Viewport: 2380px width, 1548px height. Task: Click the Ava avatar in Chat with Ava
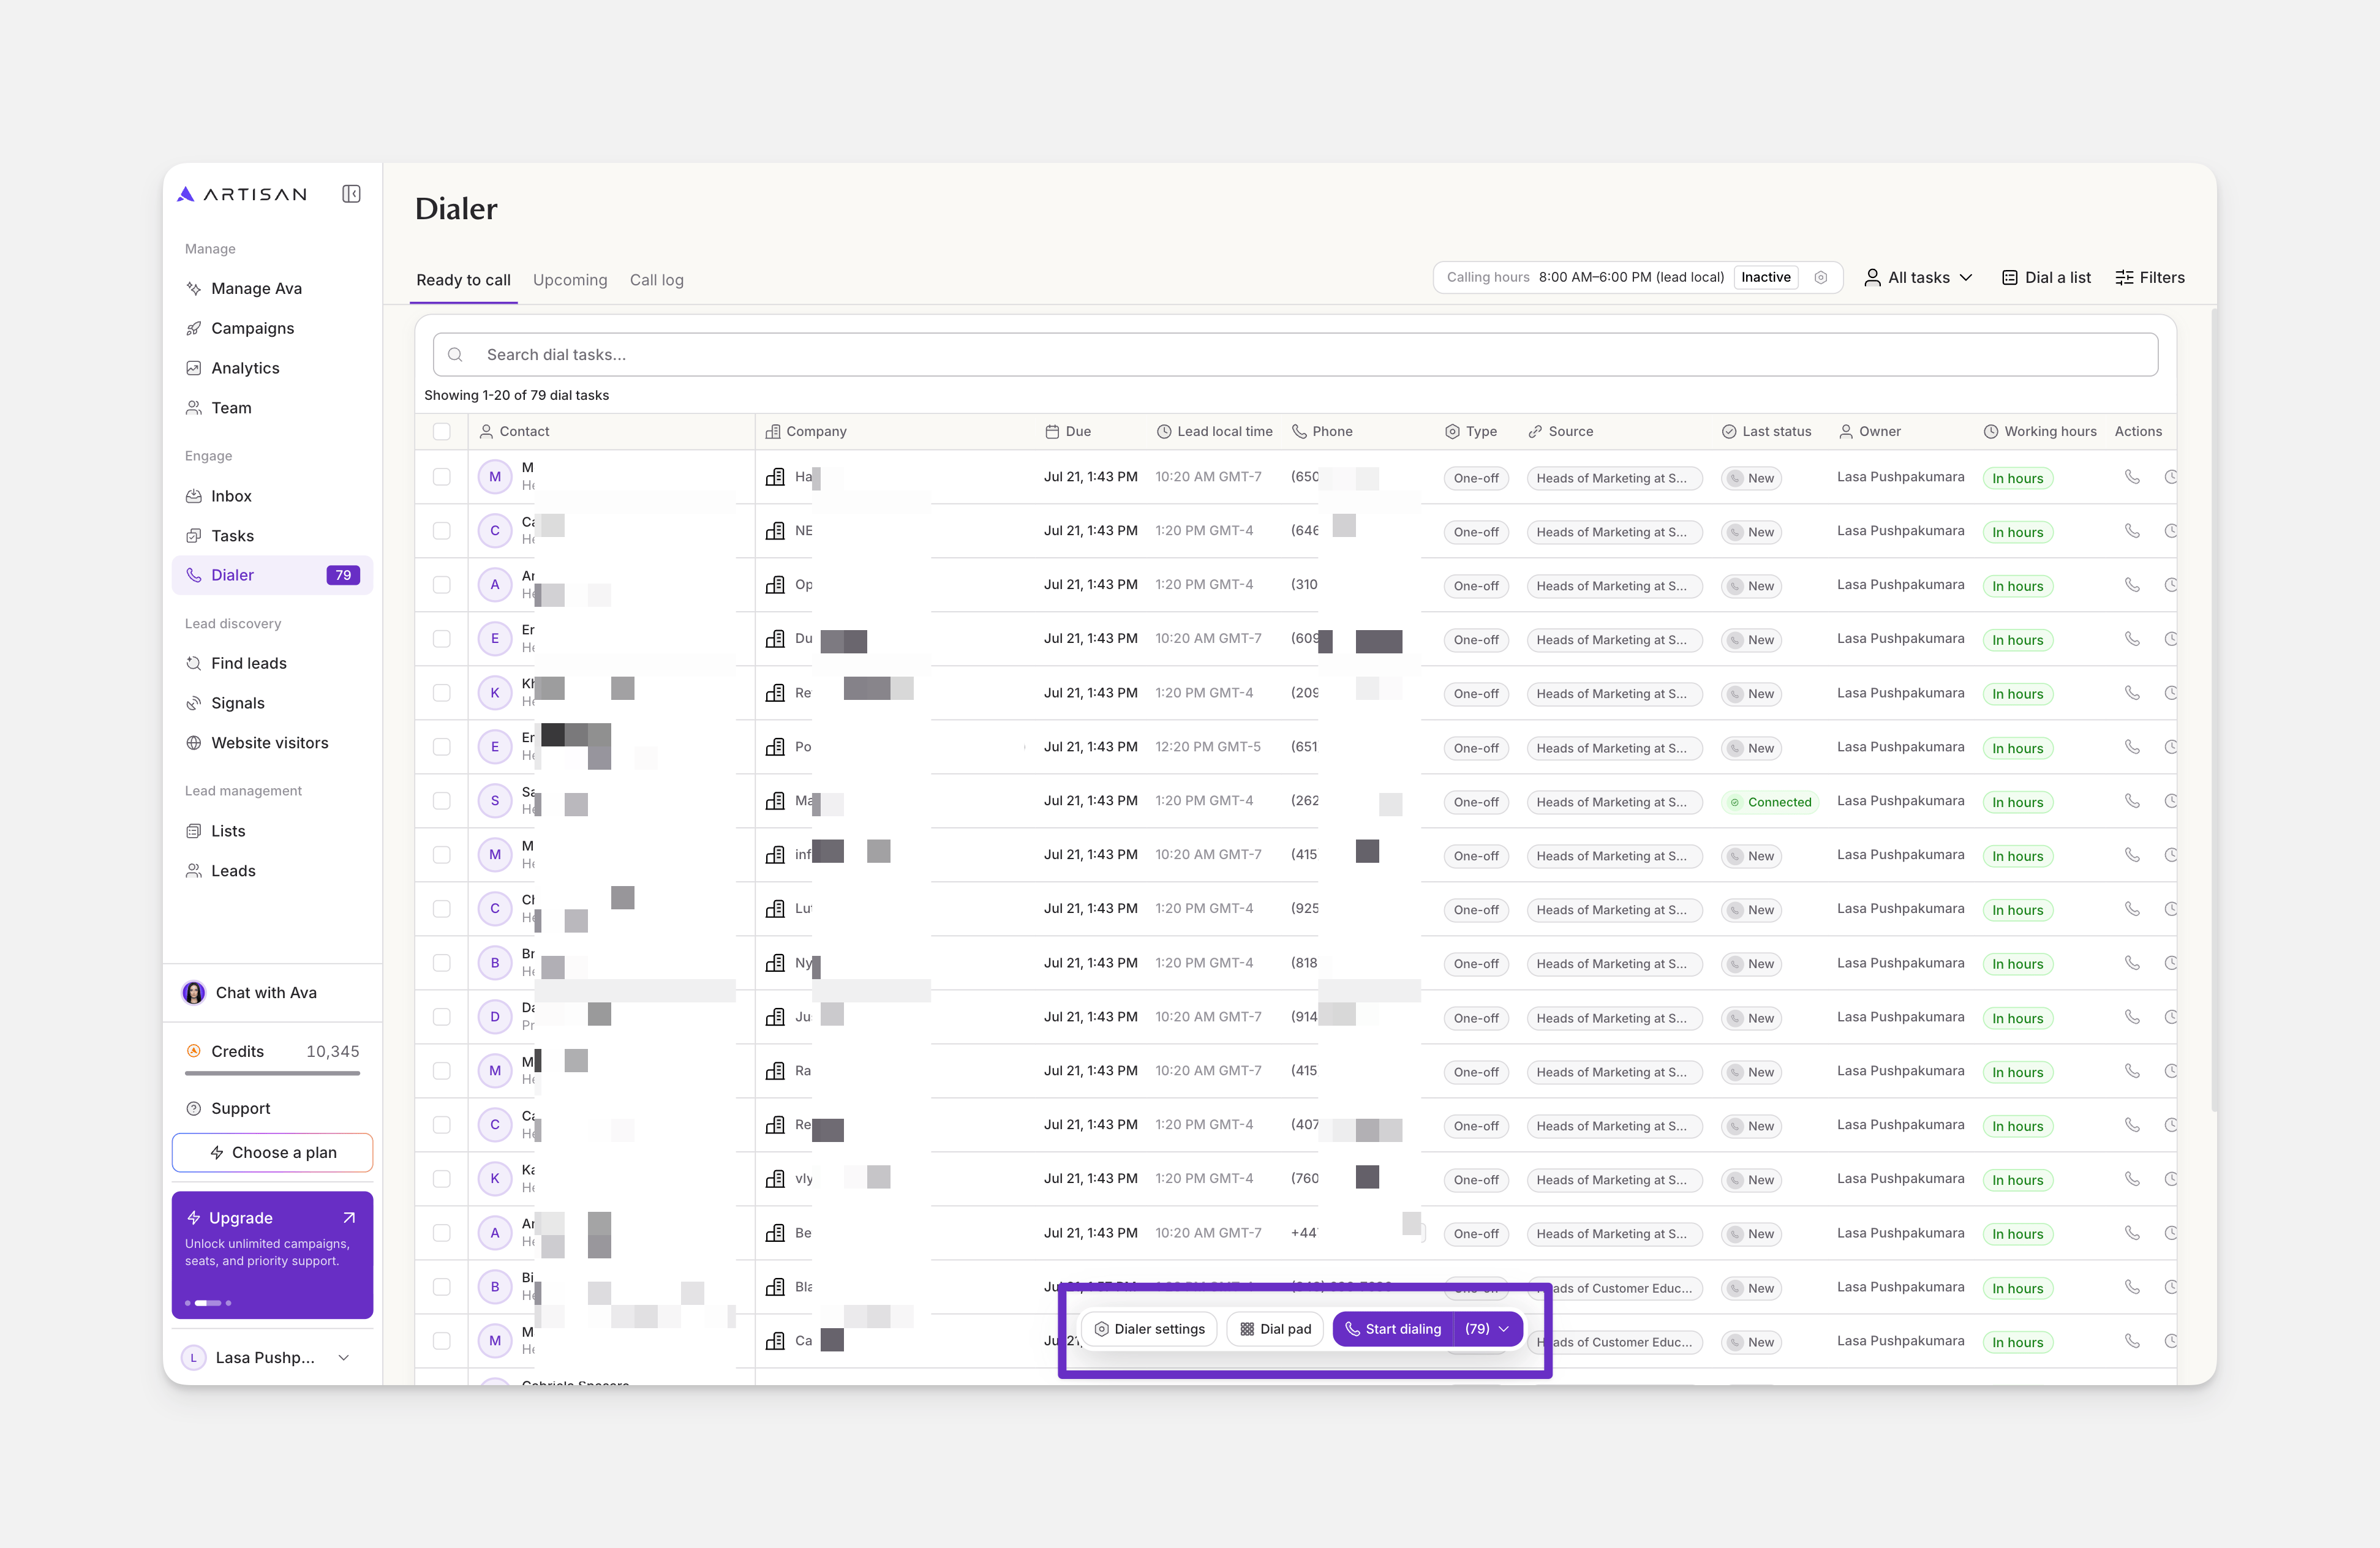point(194,993)
